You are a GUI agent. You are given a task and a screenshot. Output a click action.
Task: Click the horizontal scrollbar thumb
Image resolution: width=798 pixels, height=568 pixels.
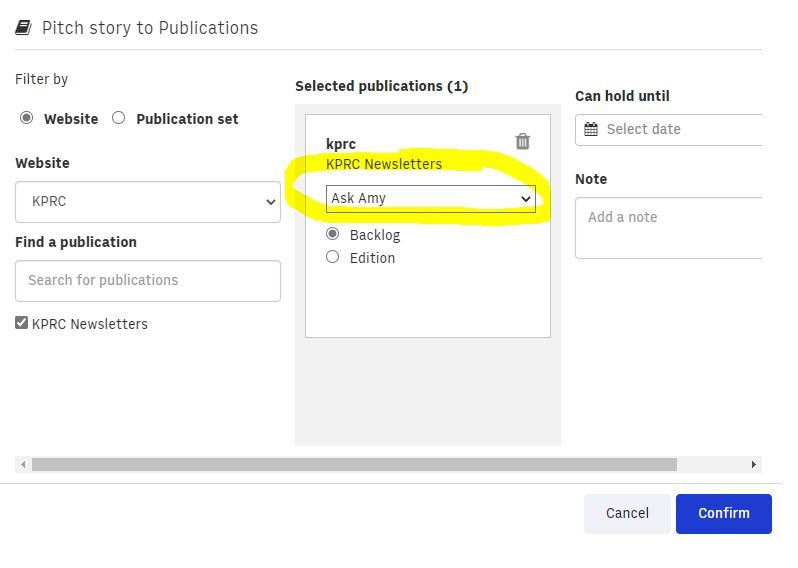[354, 464]
